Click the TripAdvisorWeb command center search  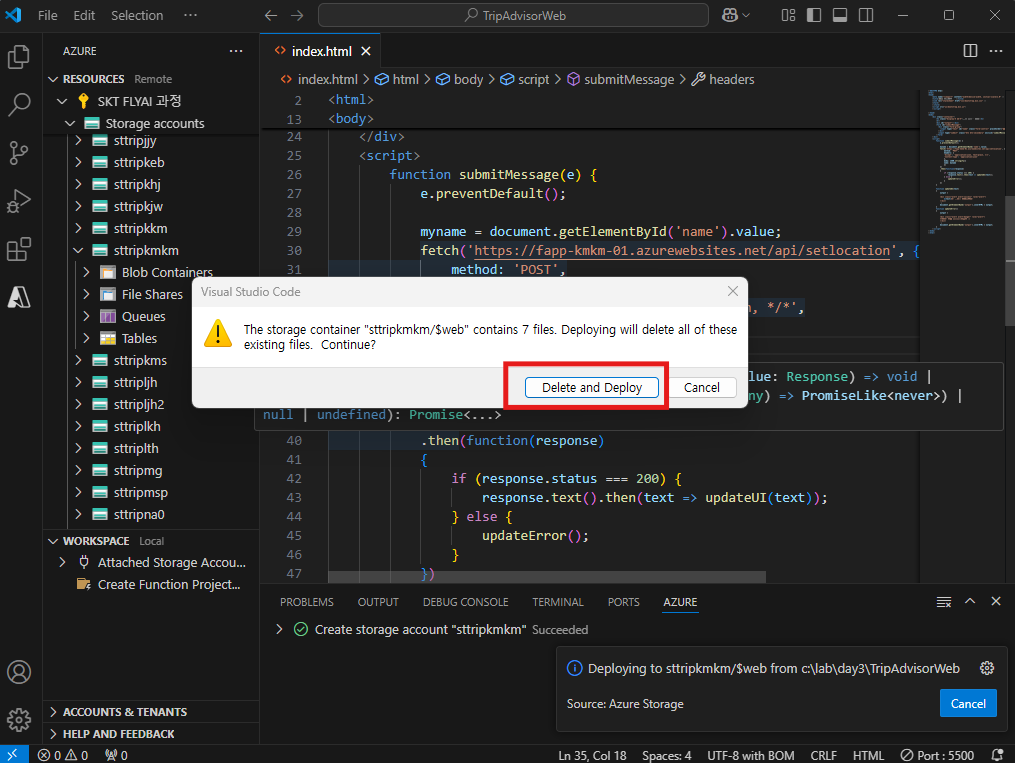(513, 15)
